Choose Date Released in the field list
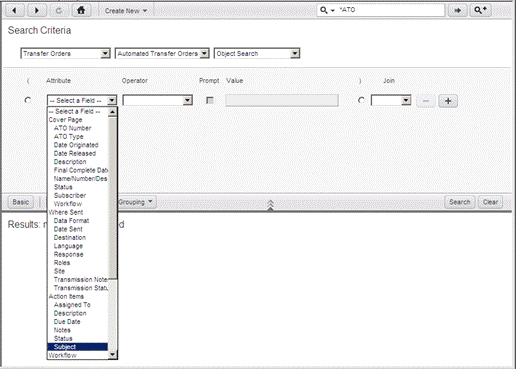Viewport: 516px width, 369px height. pos(78,153)
